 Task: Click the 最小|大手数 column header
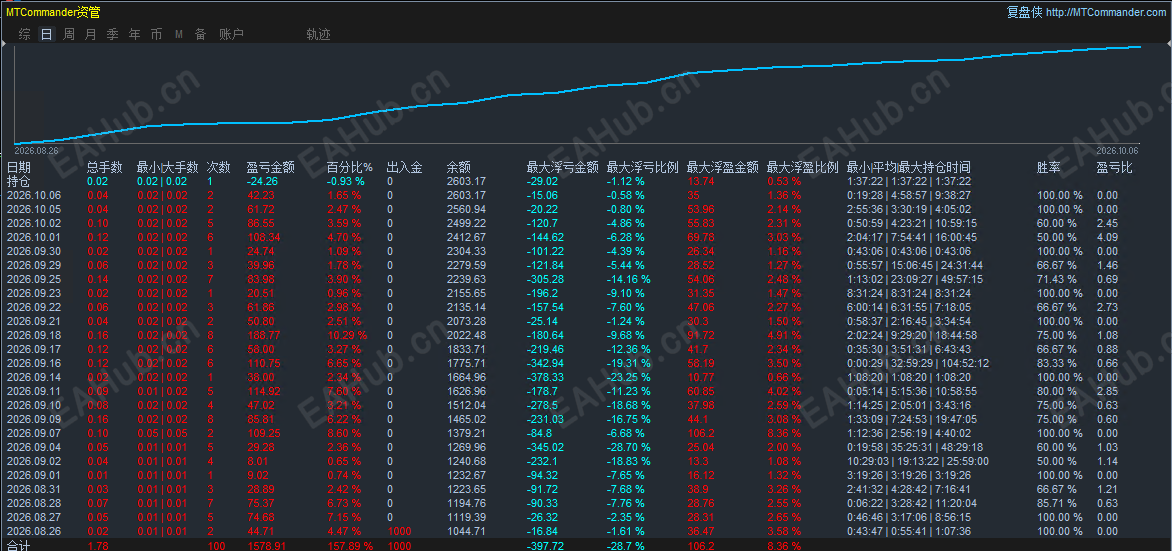(x=168, y=167)
